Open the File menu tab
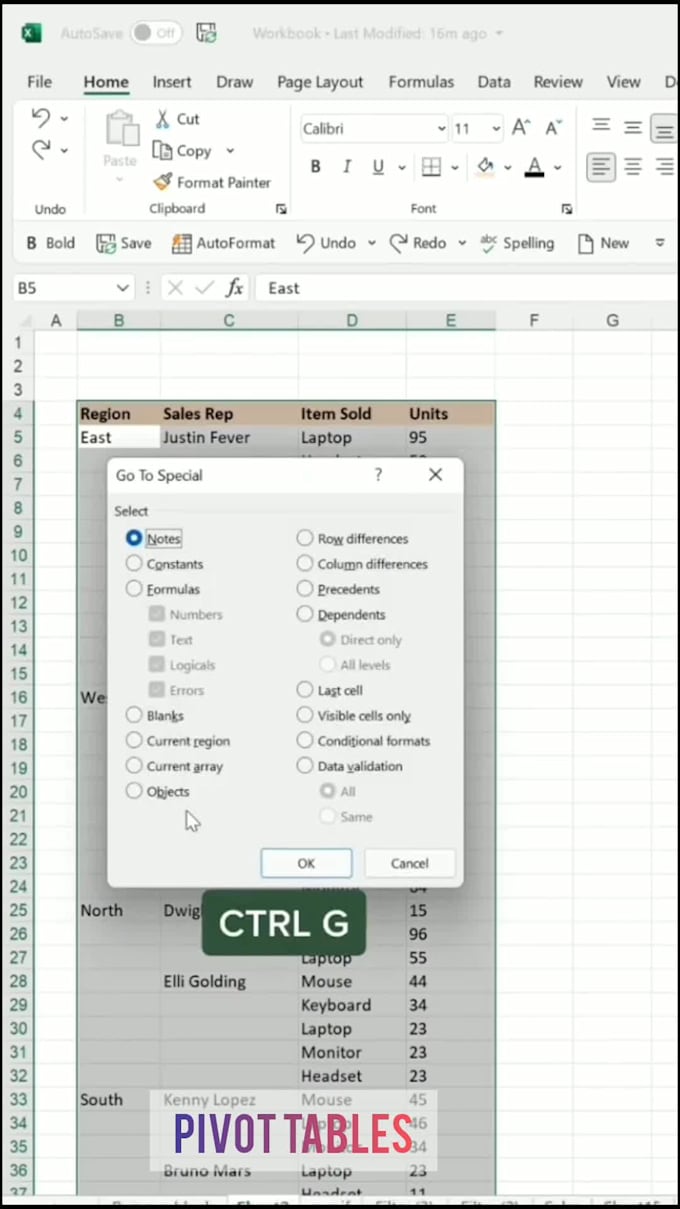Image resolution: width=680 pixels, height=1209 pixels. point(40,82)
